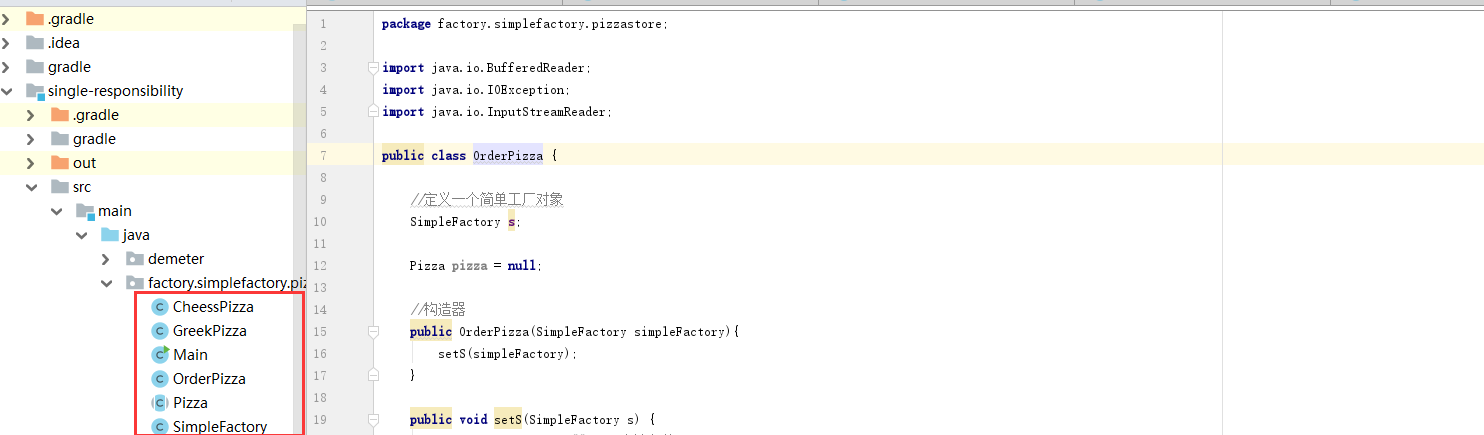This screenshot has width=1484, height=435.
Task: Click the CheessPizza class icon
Action: [x=159, y=307]
